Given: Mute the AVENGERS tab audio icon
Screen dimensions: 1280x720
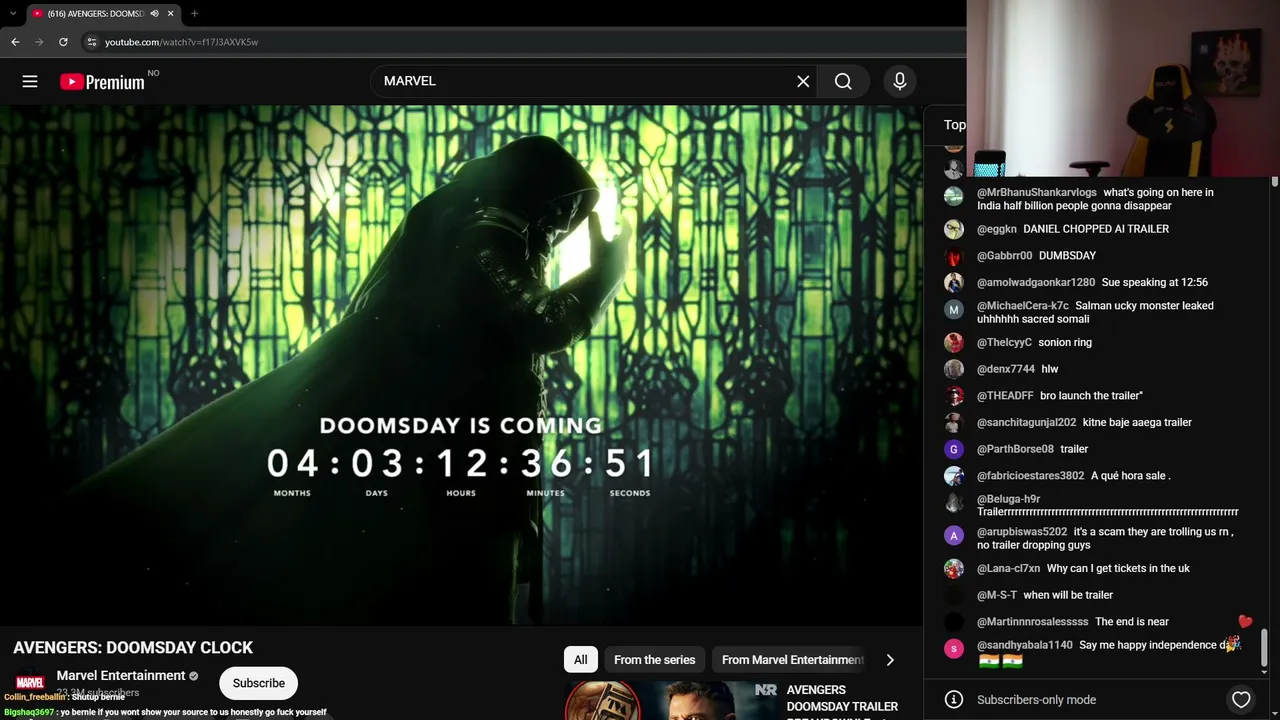Looking at the screenshot, I should coord(154,14).
